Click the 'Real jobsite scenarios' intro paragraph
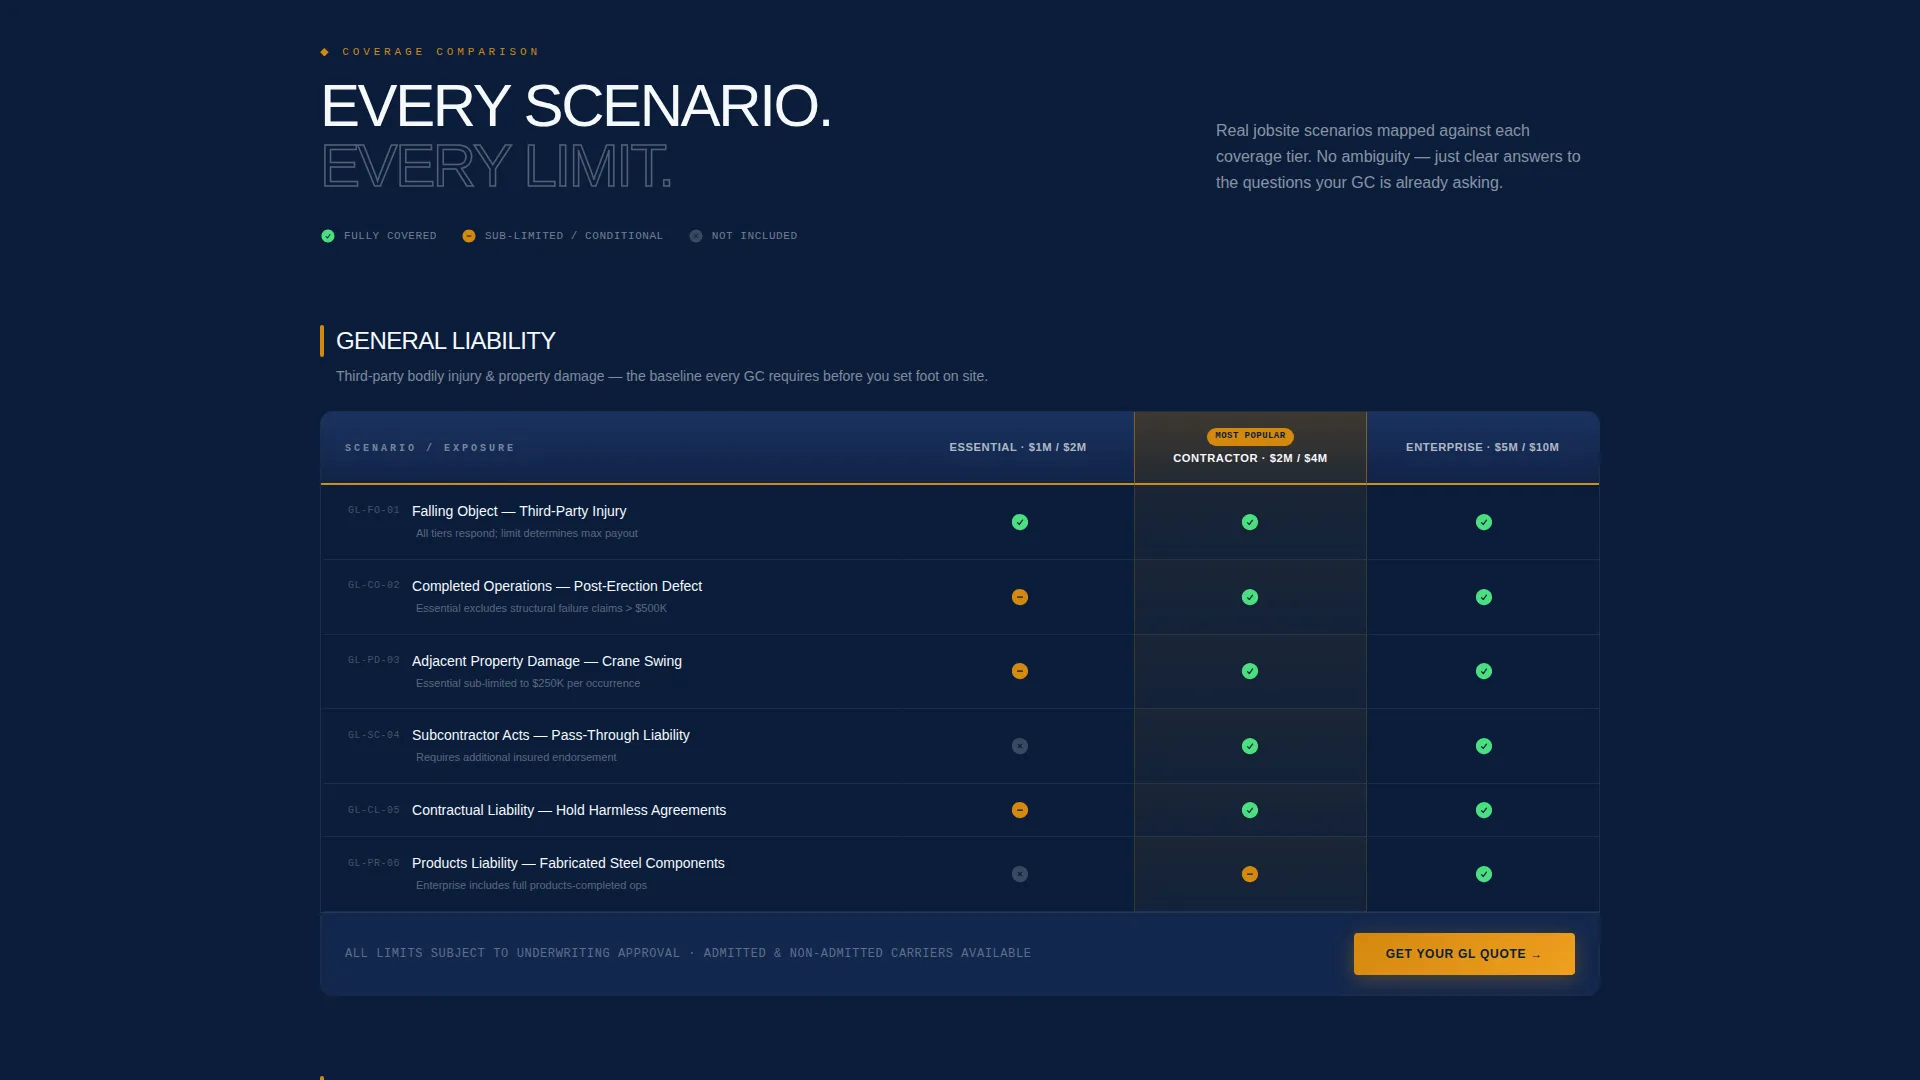 [x=1398, y=157]
